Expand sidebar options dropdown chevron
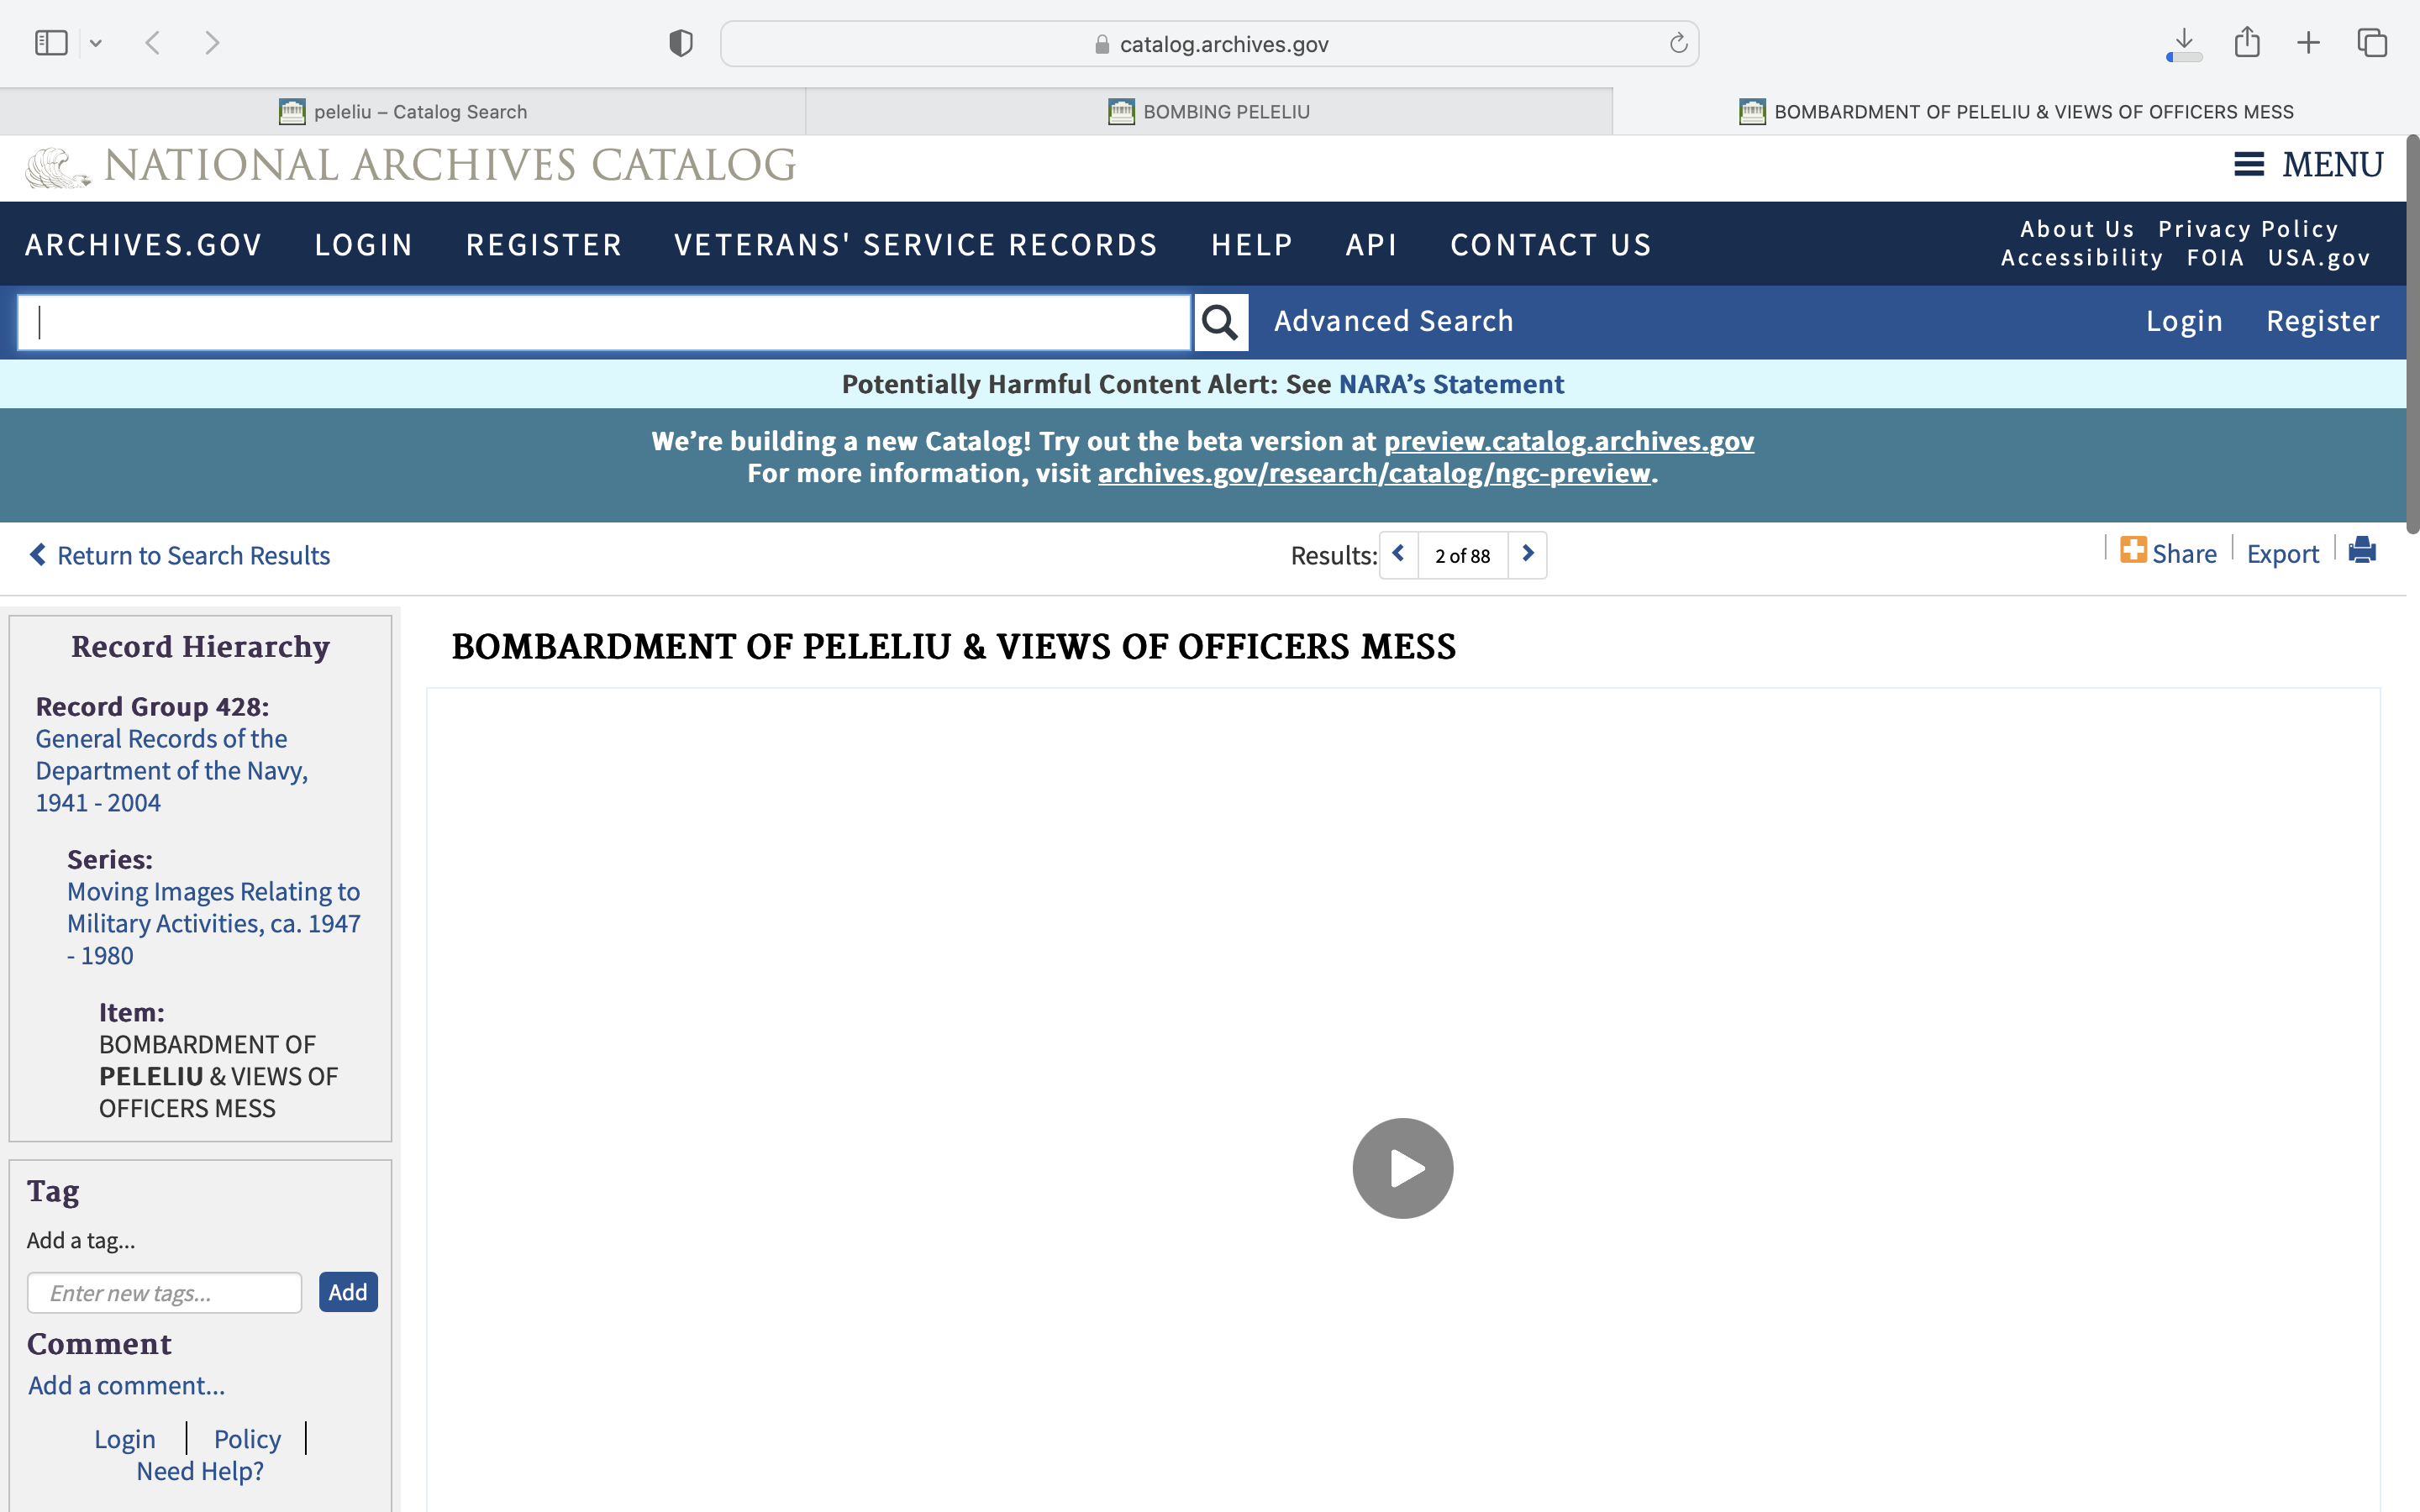This screenshot has height=1512, width=2420. pos(96,43)
